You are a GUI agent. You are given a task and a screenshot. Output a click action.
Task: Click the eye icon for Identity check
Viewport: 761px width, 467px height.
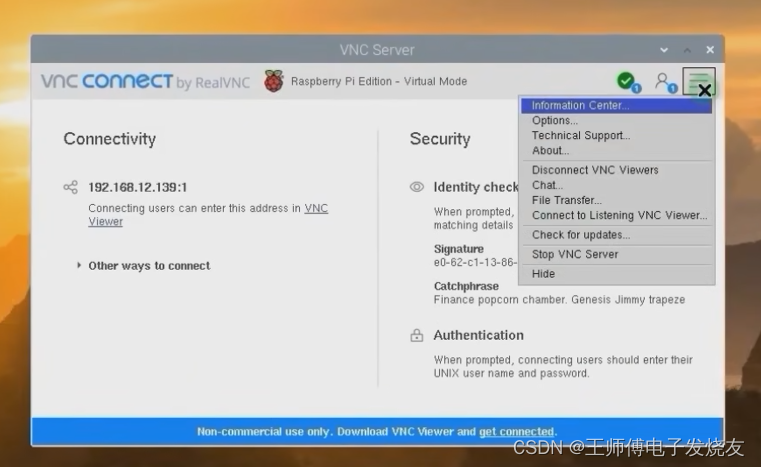(417, 187)
